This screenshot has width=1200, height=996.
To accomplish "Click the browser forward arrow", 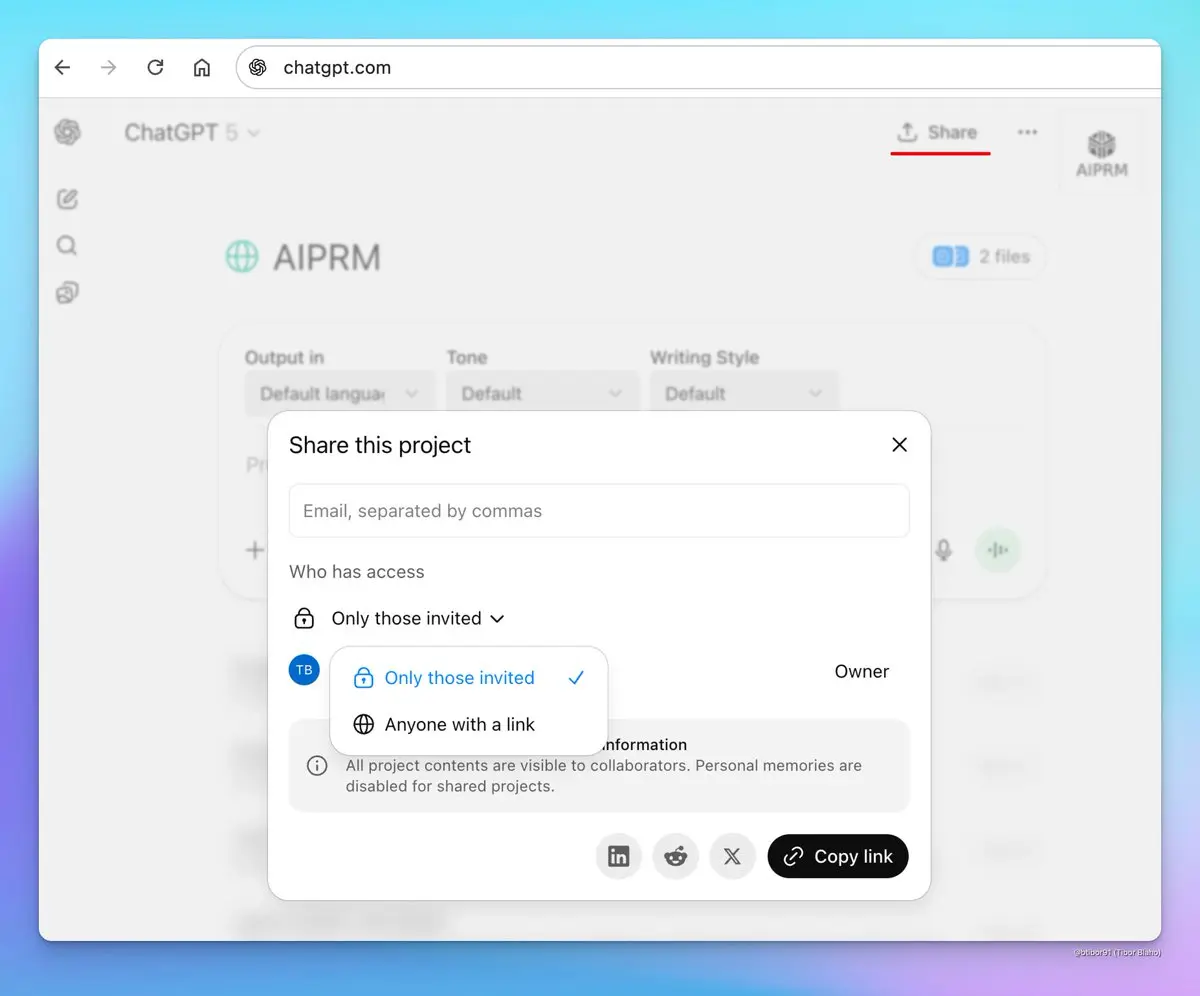I will 109,68.
